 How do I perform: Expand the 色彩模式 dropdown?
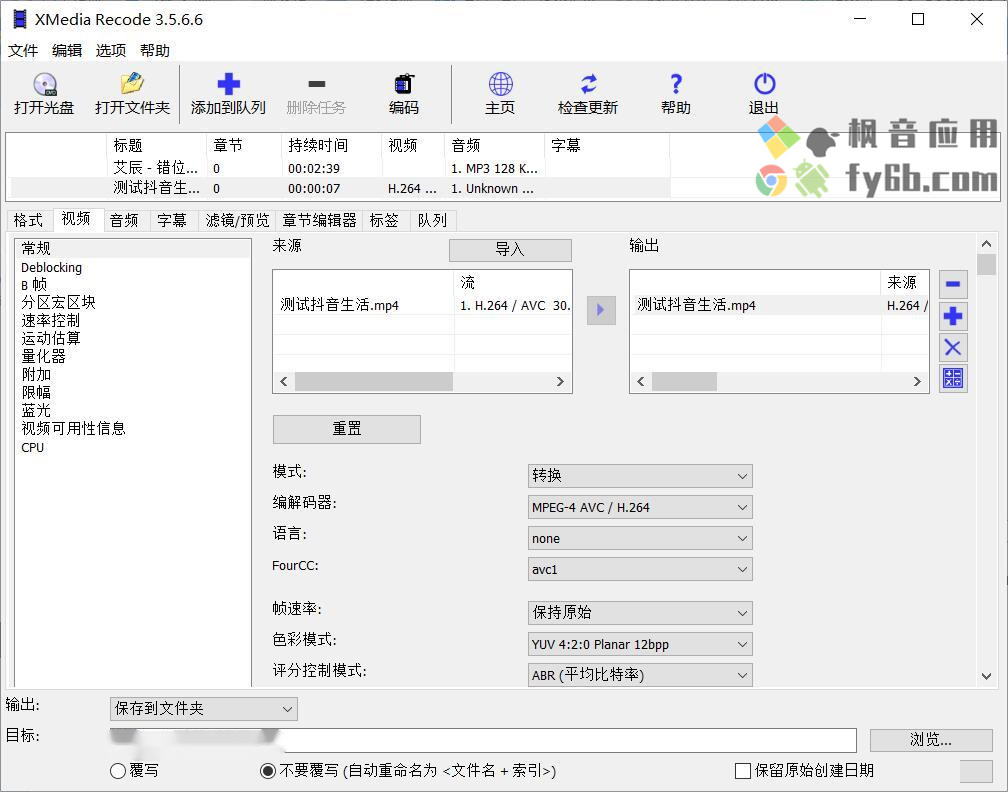click(640, 644)
